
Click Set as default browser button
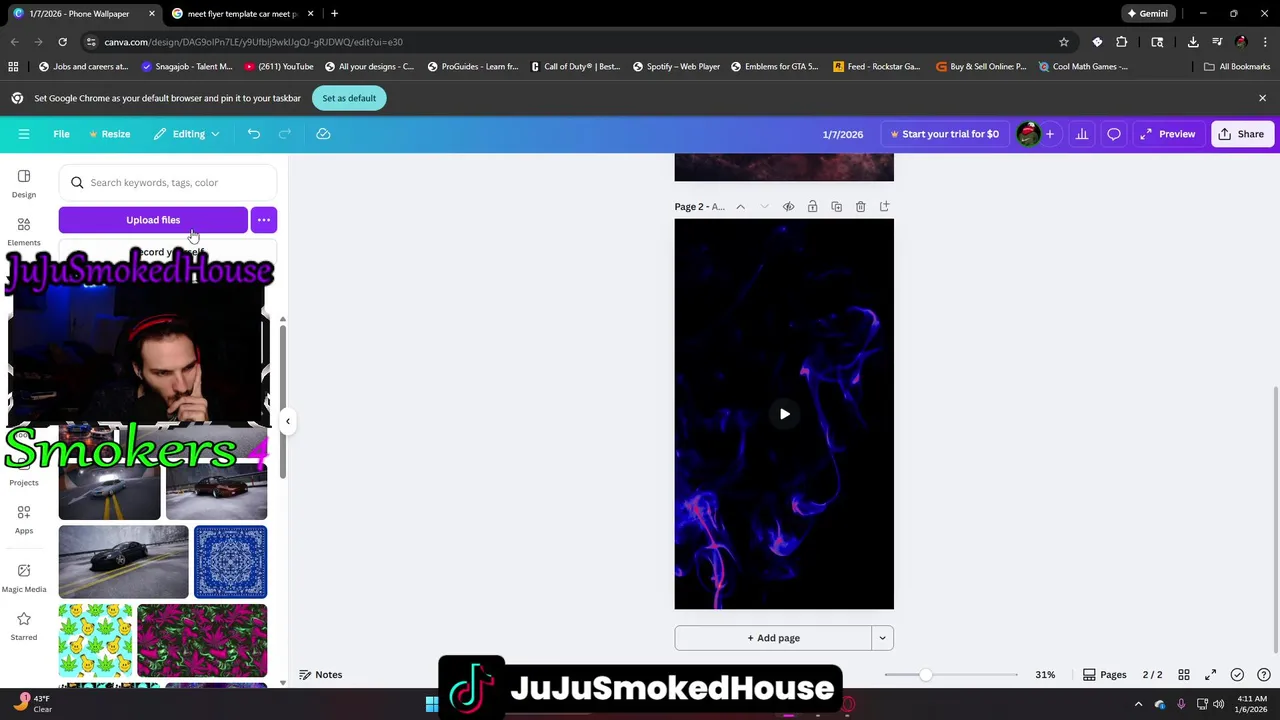tap(349, 98)
